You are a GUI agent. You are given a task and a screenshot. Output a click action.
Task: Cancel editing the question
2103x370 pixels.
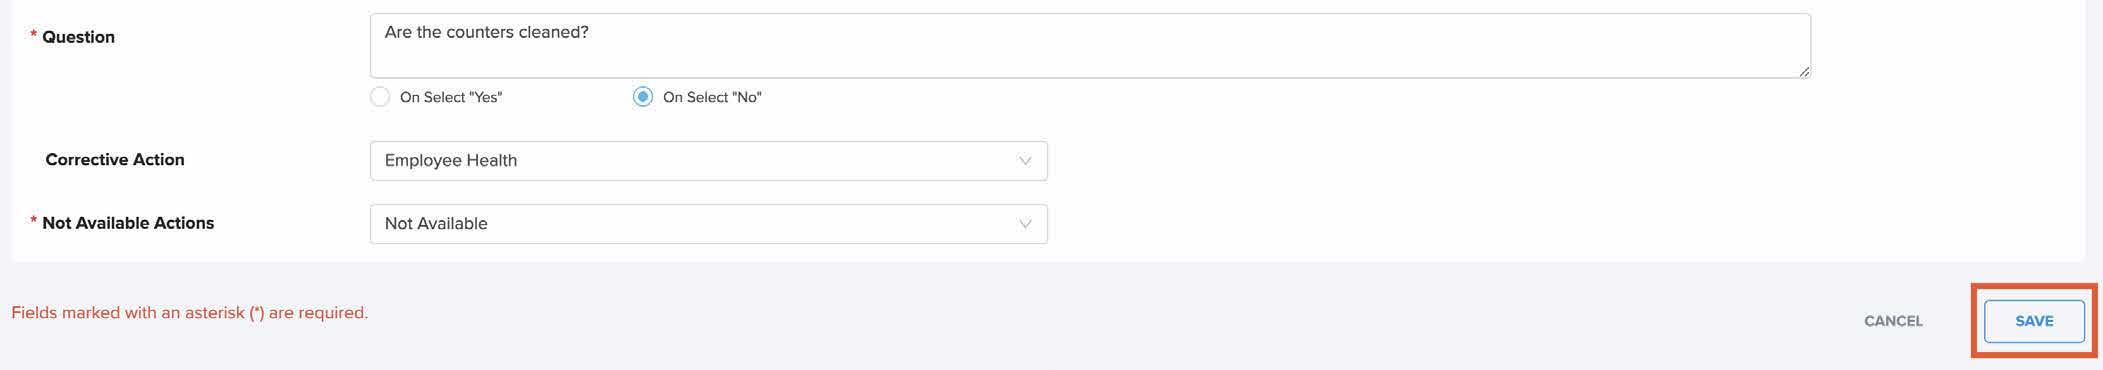[x=1893, y=321]
